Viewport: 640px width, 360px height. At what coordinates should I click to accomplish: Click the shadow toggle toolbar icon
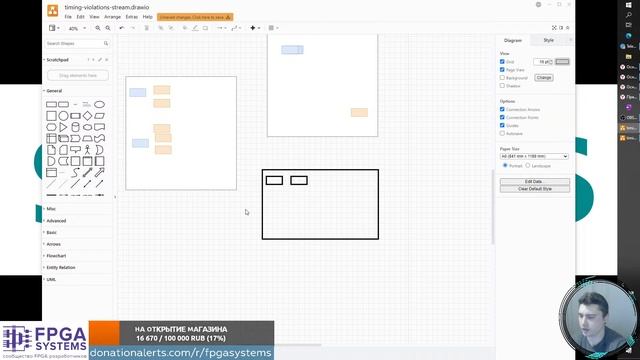tap(205, 28)
